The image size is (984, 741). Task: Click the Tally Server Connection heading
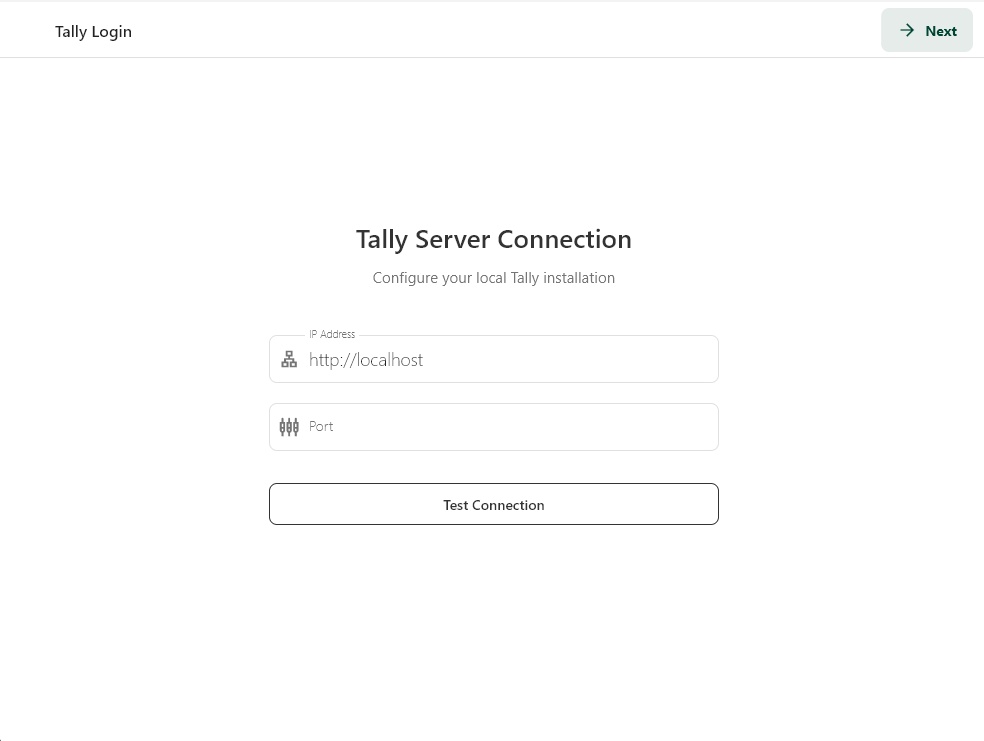493,239
